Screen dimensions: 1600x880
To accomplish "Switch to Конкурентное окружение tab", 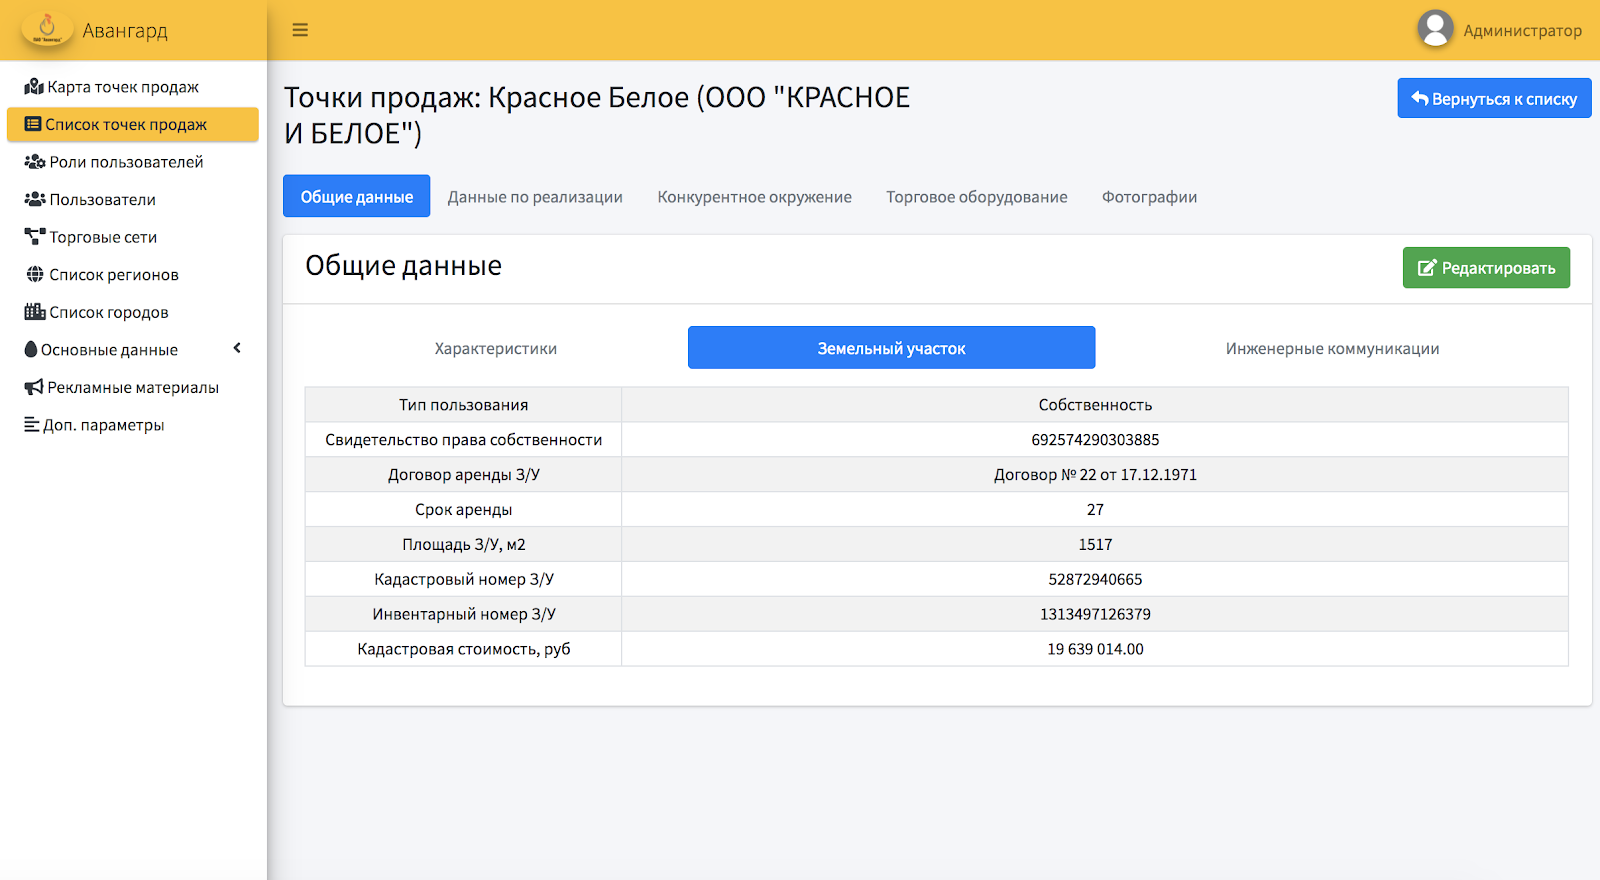I will pos(755,197).
